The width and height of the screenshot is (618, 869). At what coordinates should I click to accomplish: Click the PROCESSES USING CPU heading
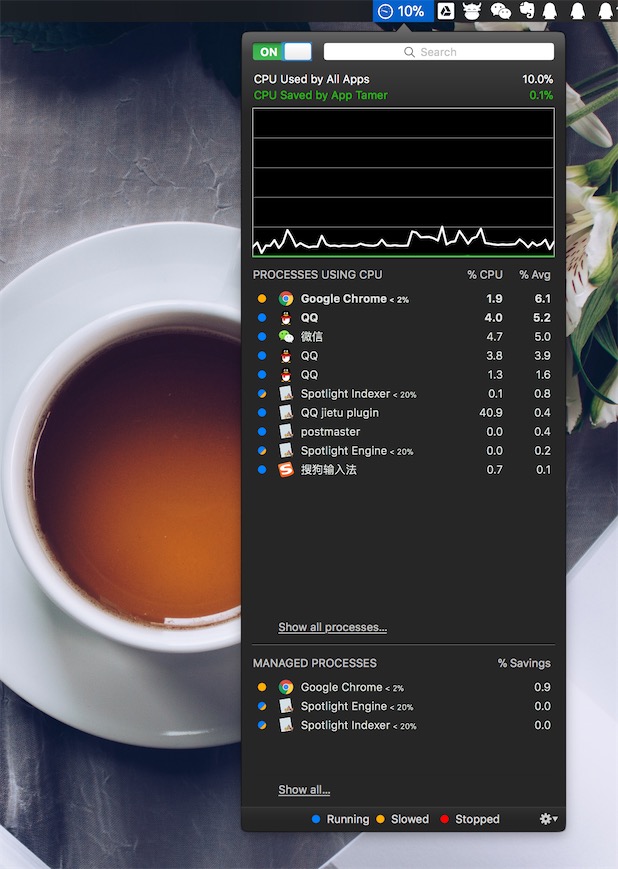point(317,274)
